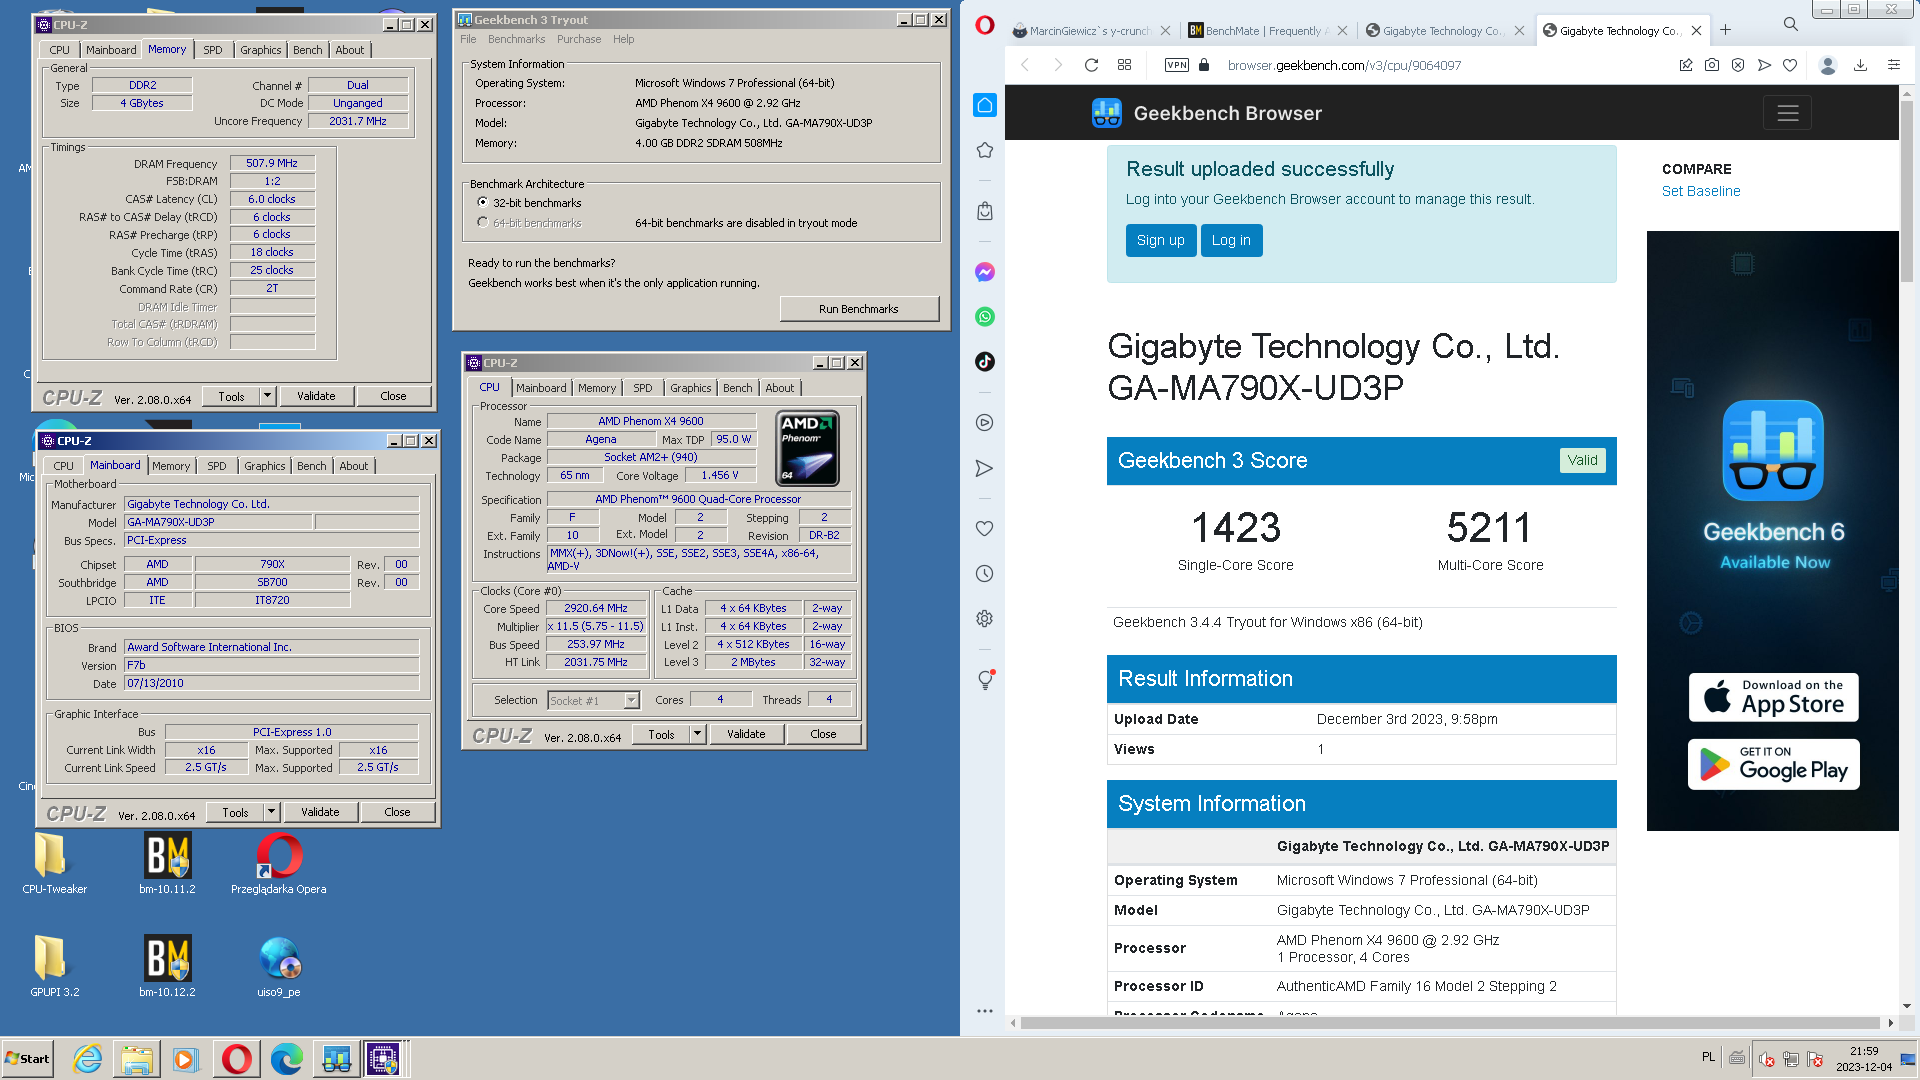Take snapshot with camera icon
Image resolution: width=1920 pixels, height=1080 pixels.
point(1712,65)
